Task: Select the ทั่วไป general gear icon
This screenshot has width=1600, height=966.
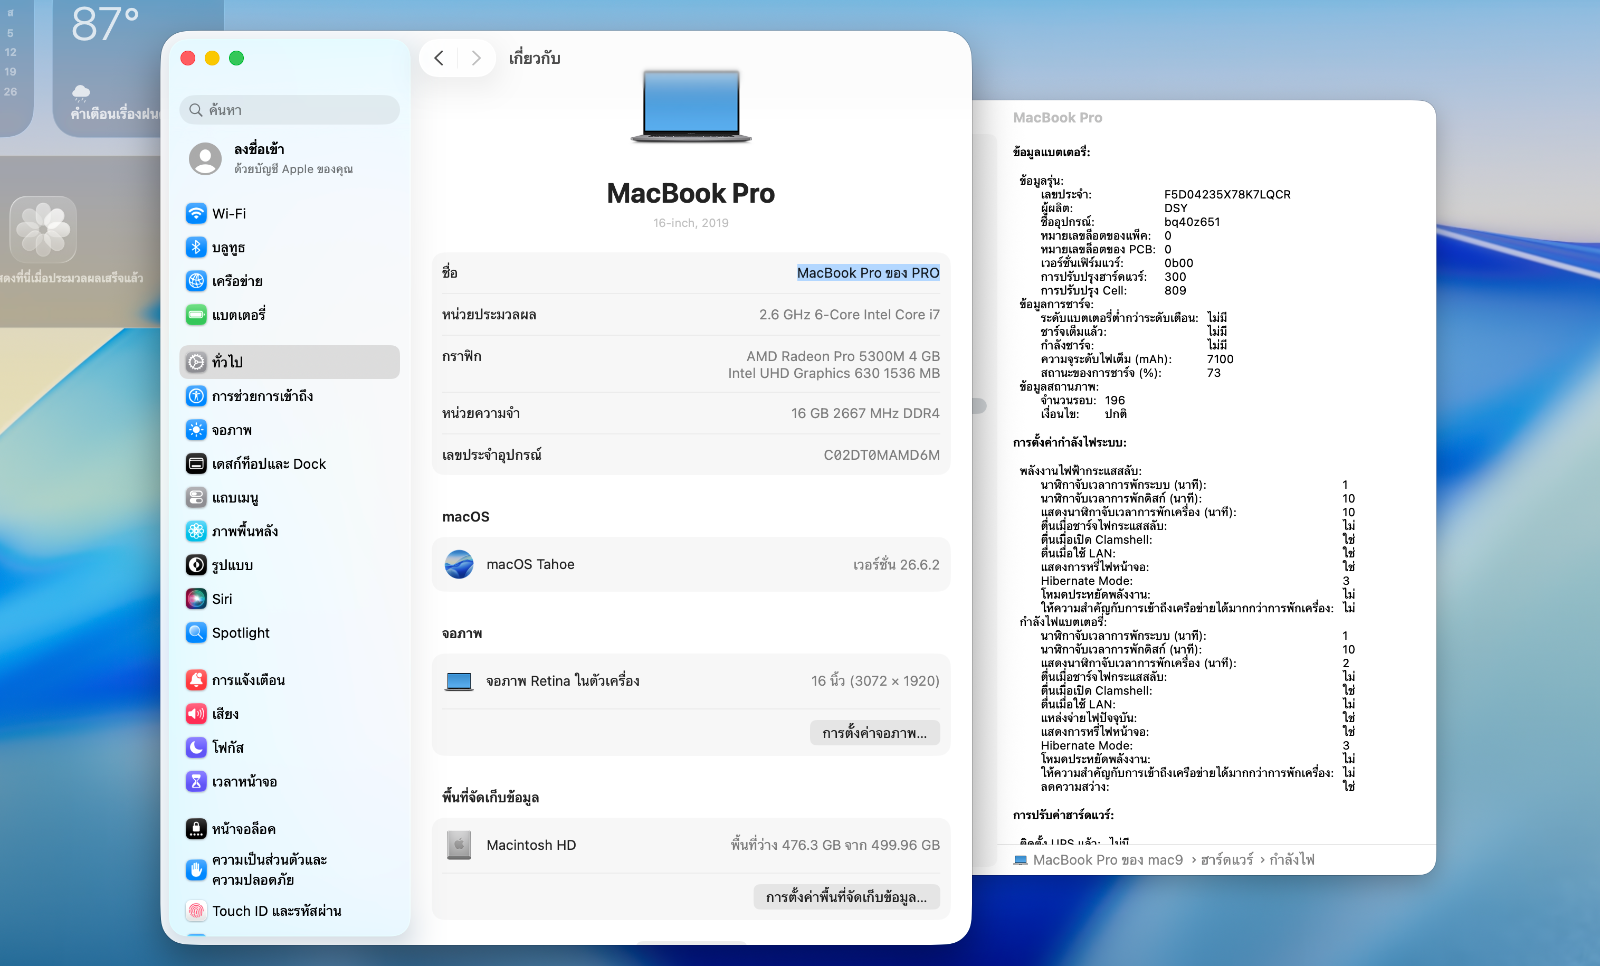Action: click(196, 362)
